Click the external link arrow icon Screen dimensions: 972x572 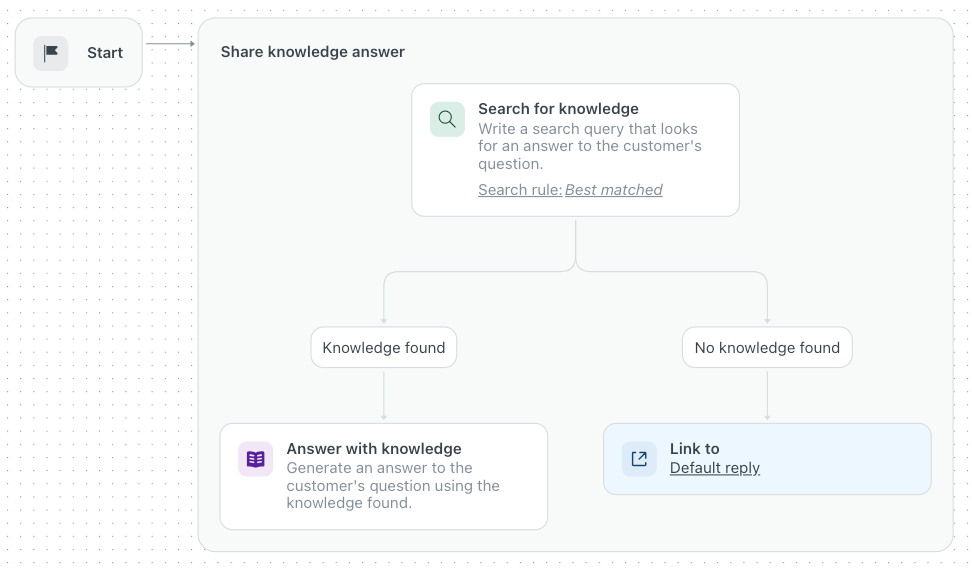pos(639,459)
